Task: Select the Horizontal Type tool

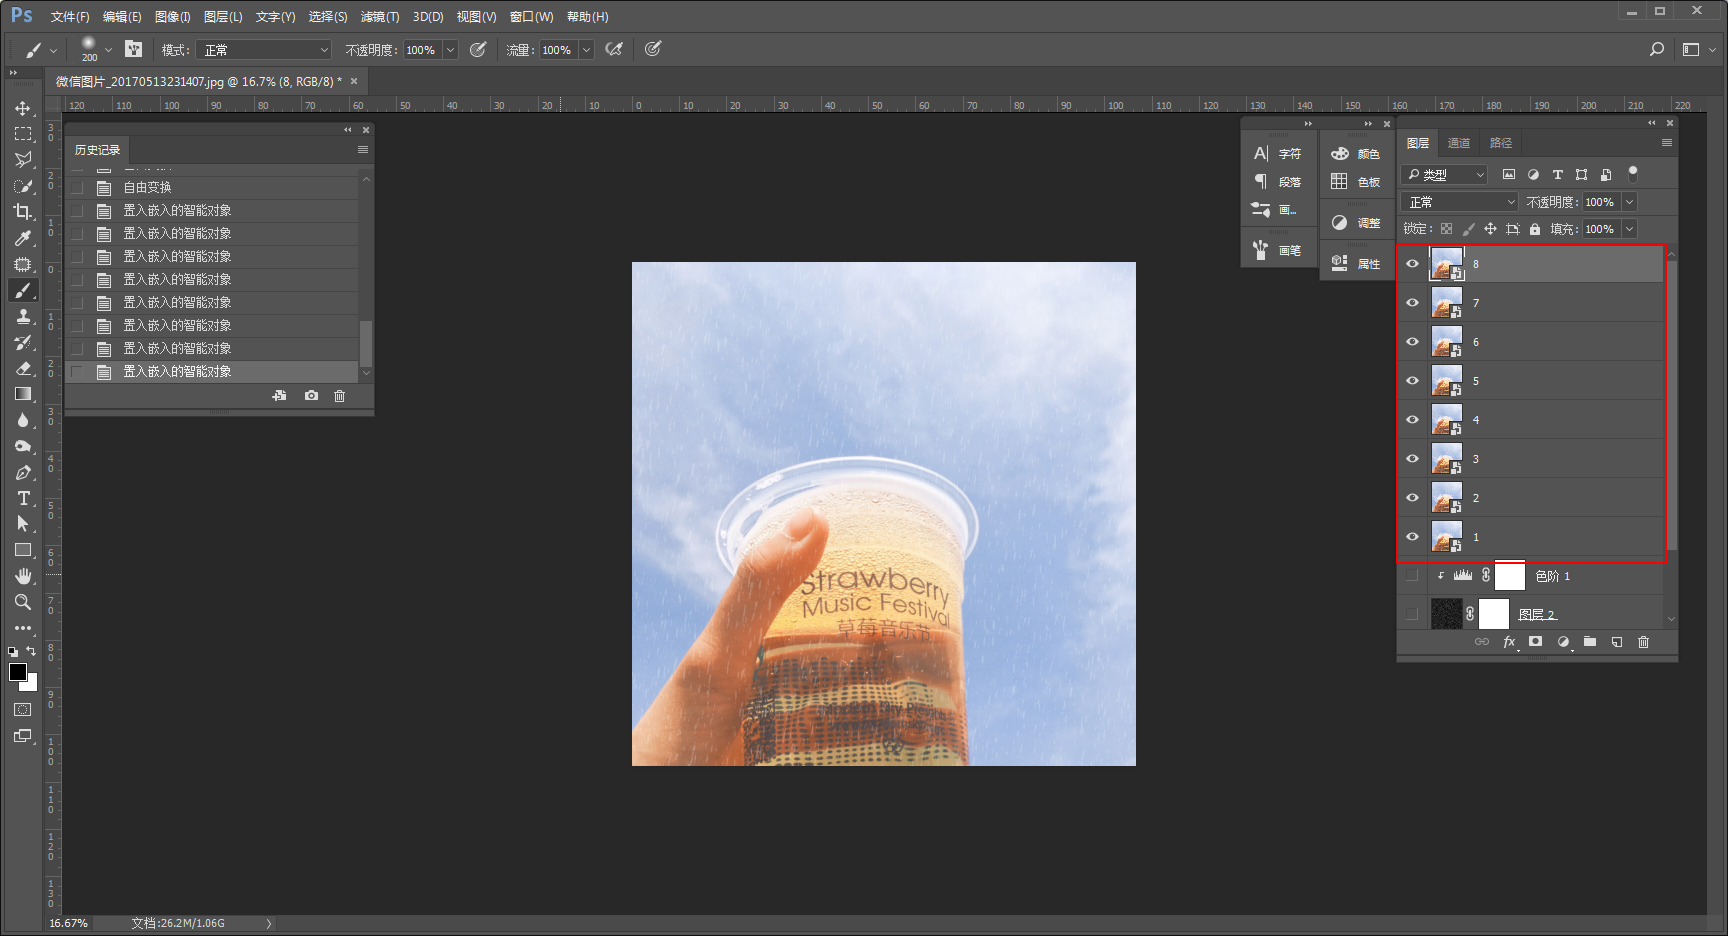Action: tap(23, 498)
